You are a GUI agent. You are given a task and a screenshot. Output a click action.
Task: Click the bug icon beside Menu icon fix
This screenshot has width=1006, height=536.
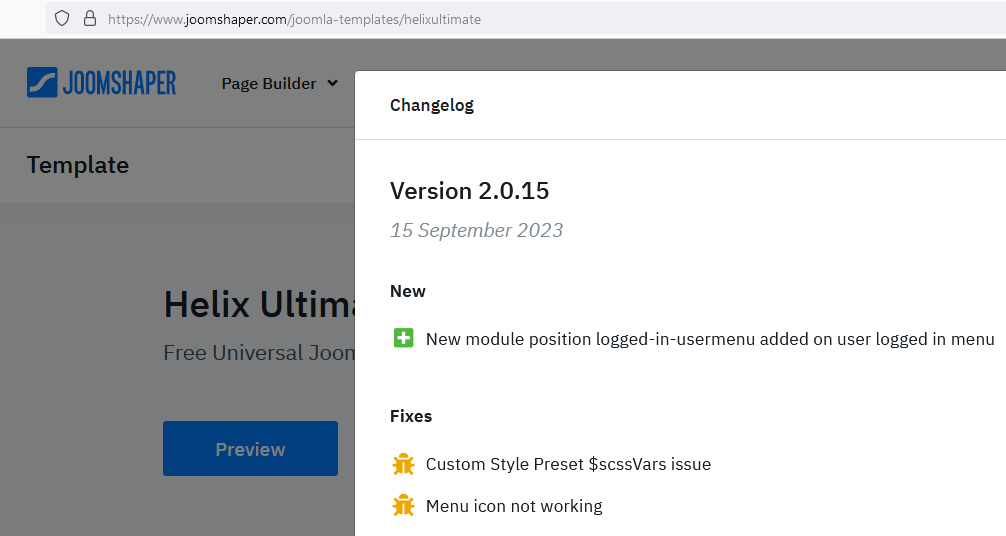click(403, 506)
